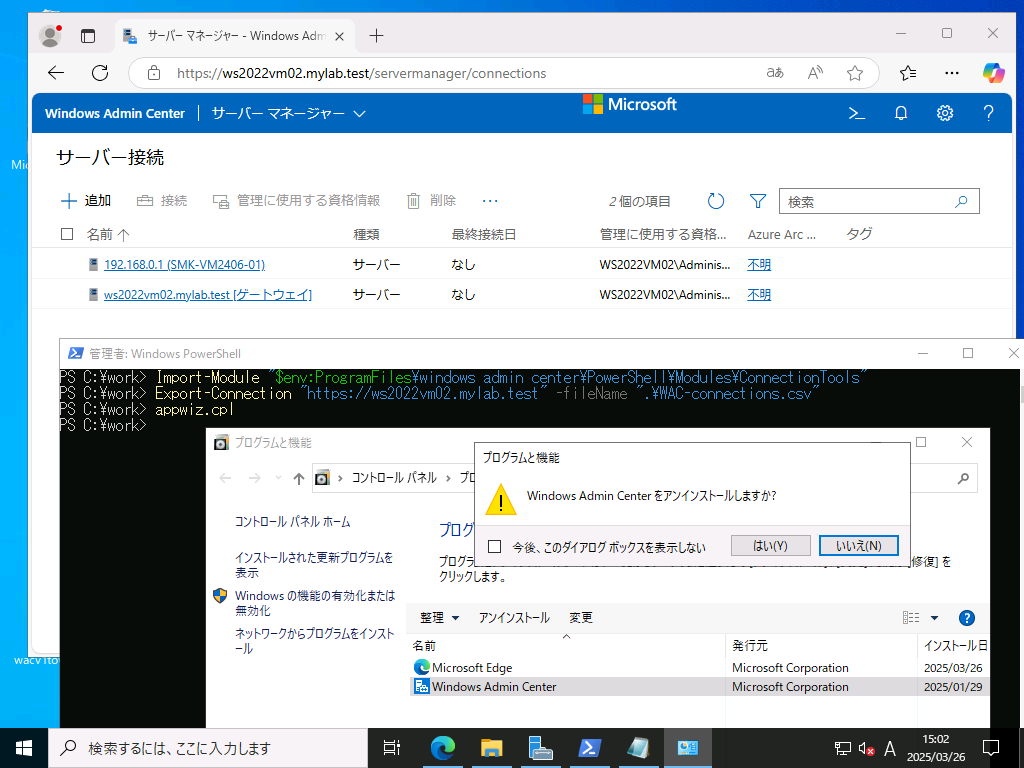
Task: Click 接続 toolbar command
Action: click(x=162, y=201)
